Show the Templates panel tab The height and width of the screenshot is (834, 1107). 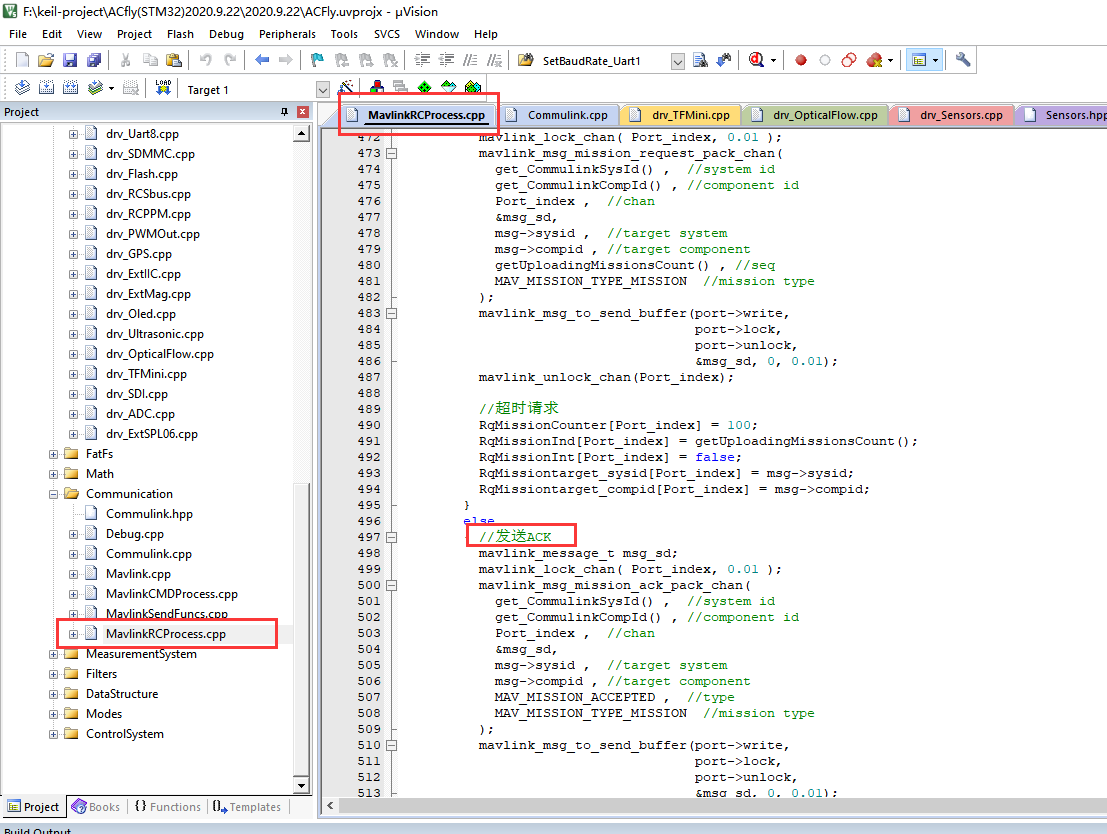tap(247, 806)
